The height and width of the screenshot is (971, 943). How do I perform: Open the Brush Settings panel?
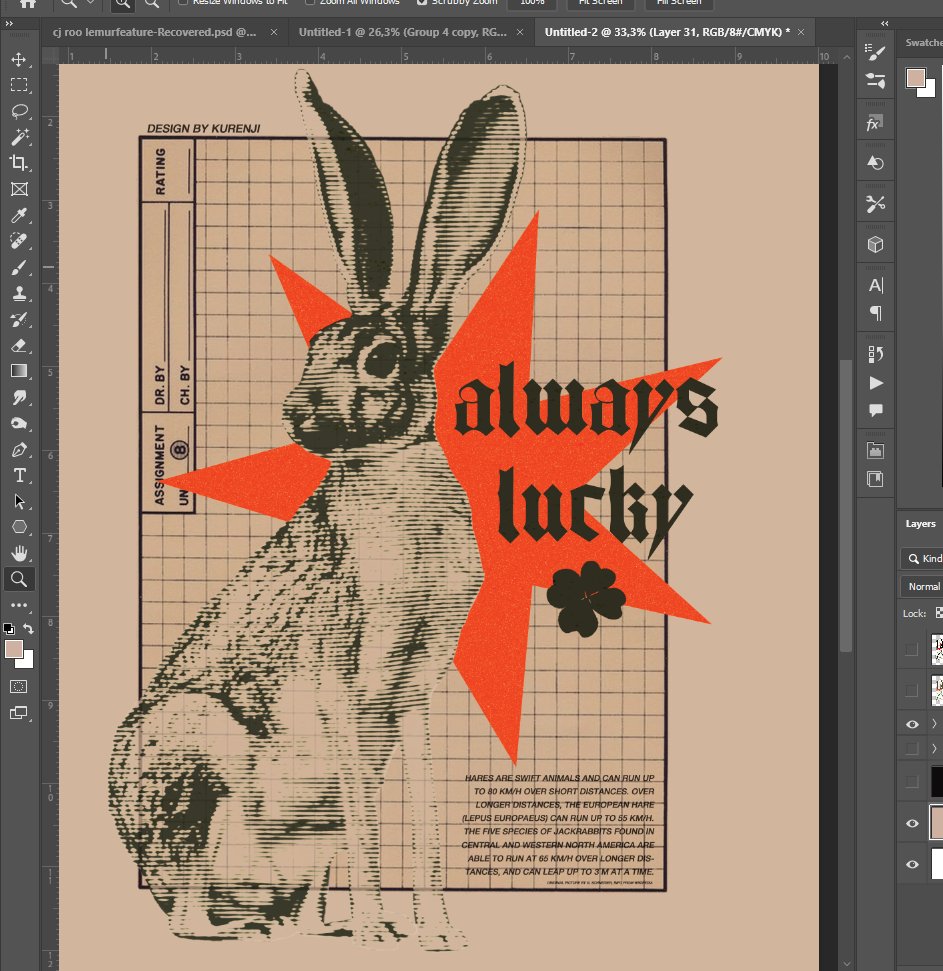click(x=875, y=53)
